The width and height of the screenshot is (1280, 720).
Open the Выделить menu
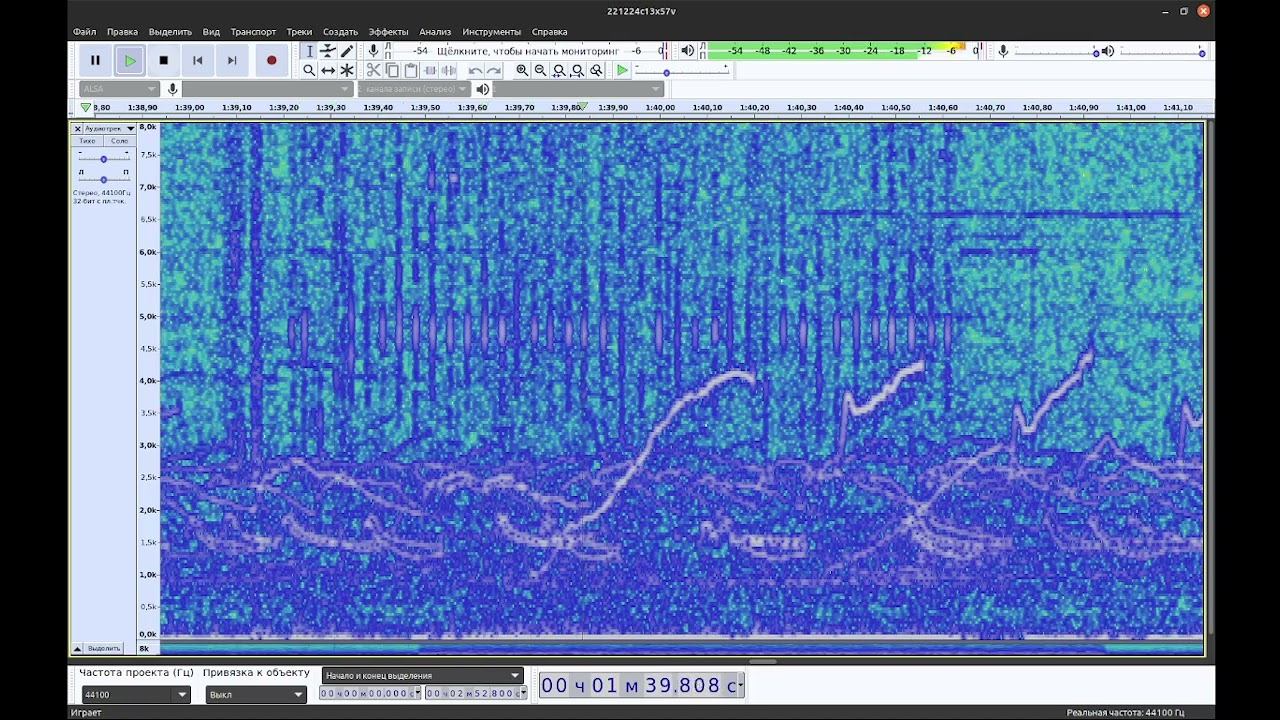pos(170,32)
